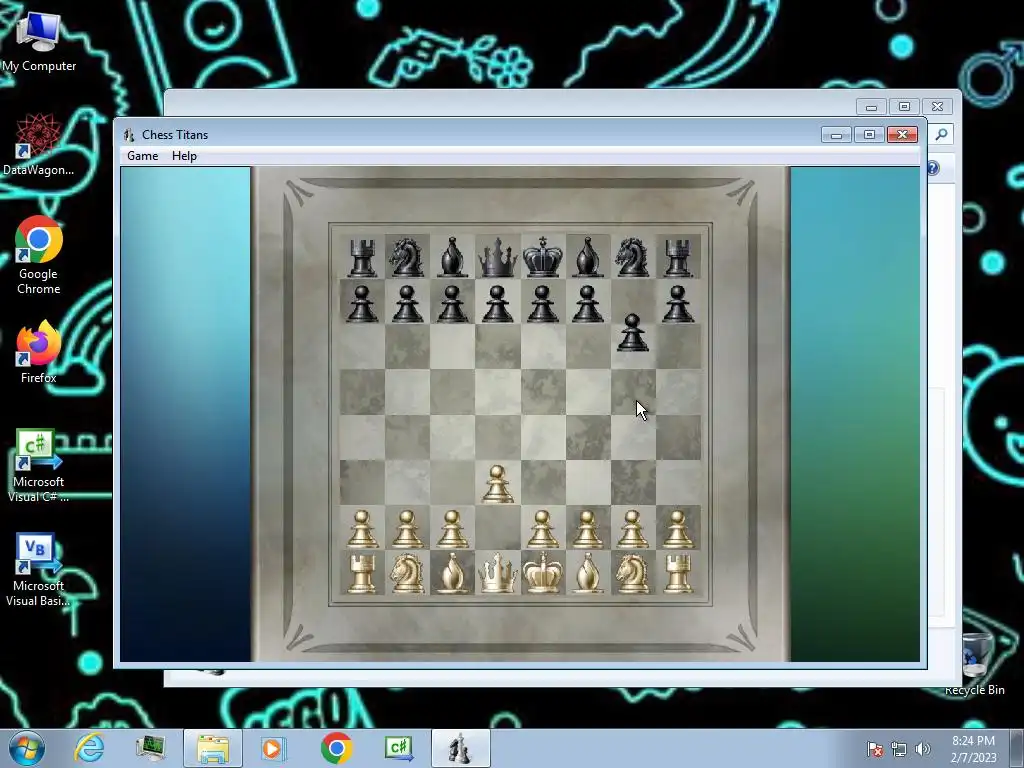Select the white pawn on a2
This screenshot has width=1024, height=768.
tap(362, 529)
